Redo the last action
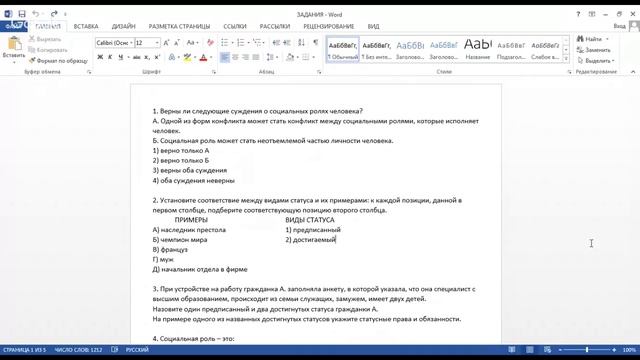This screenshot has width=640, height=360. (54, 14)
